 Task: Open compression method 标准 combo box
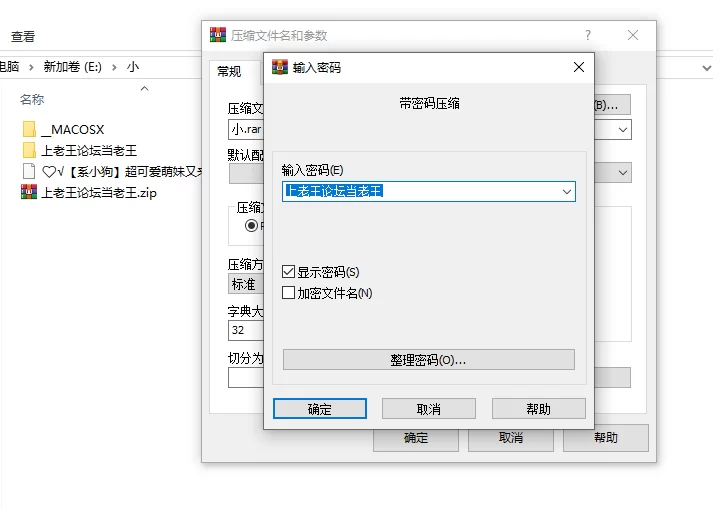click(x=246, y=284)
